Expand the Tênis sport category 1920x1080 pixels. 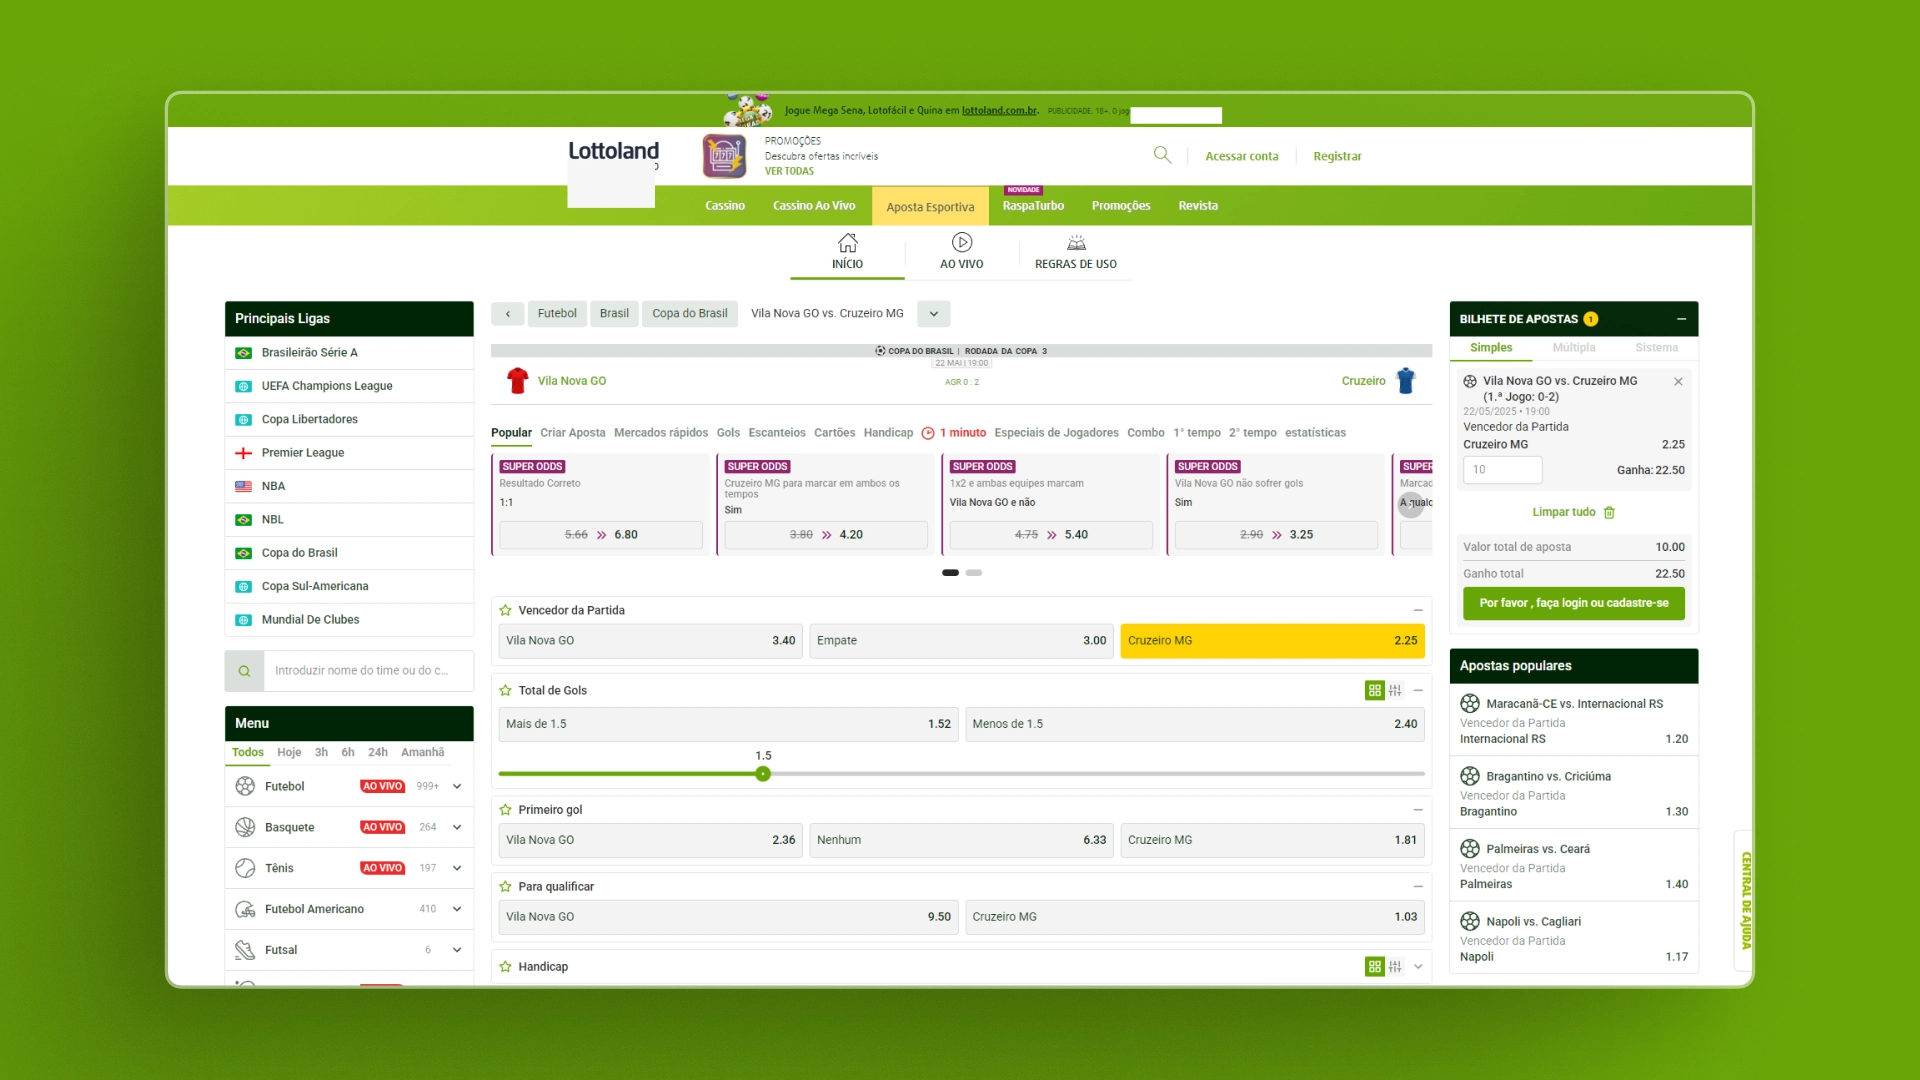(x=457, y=868)
